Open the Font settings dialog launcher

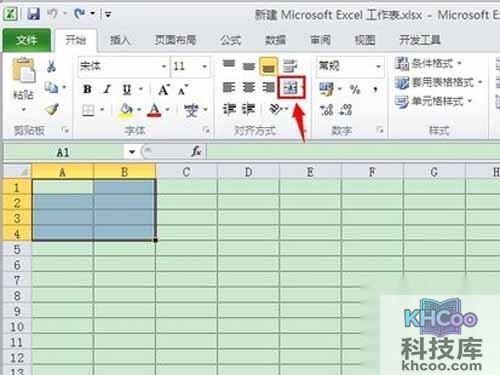tap(206, 130)
